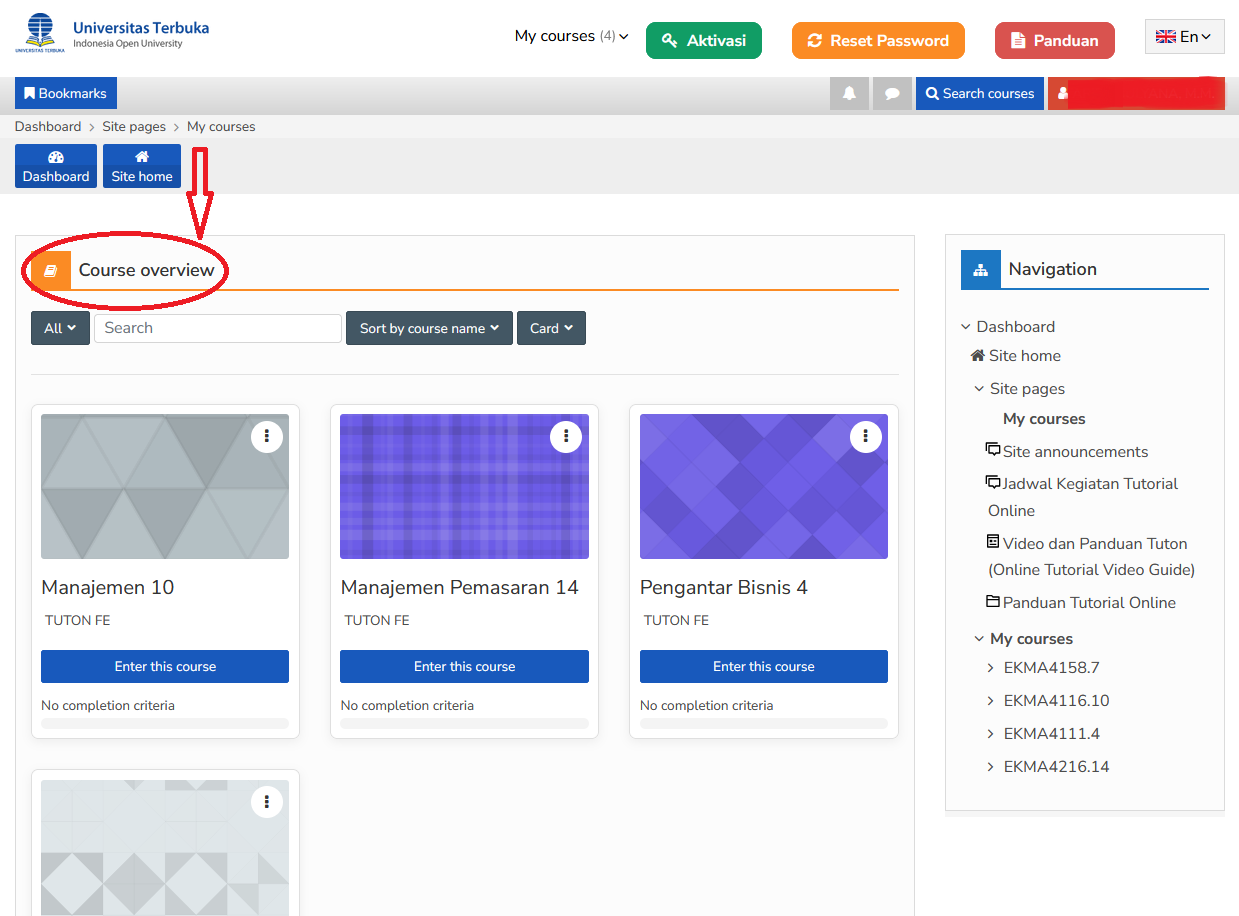Open the notifications bell
The height and width of the screenshot is (916, 1239).
coord(849,93)
